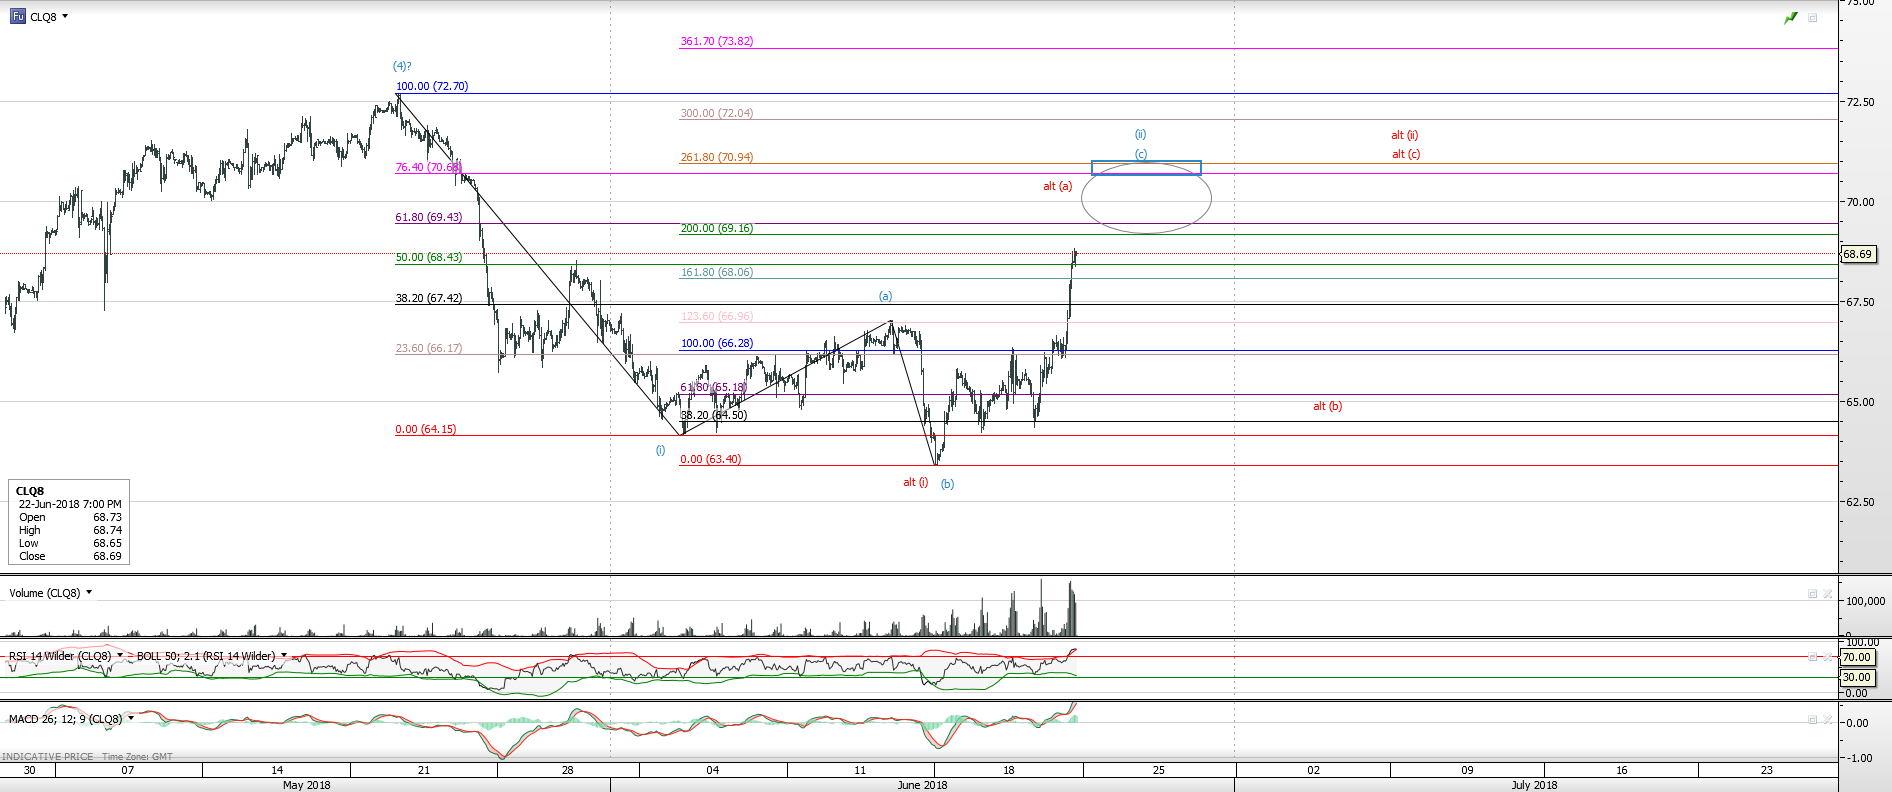Click the blue target rectangle near (c)
This screenshot has width=1892, height=792.
1146,168
